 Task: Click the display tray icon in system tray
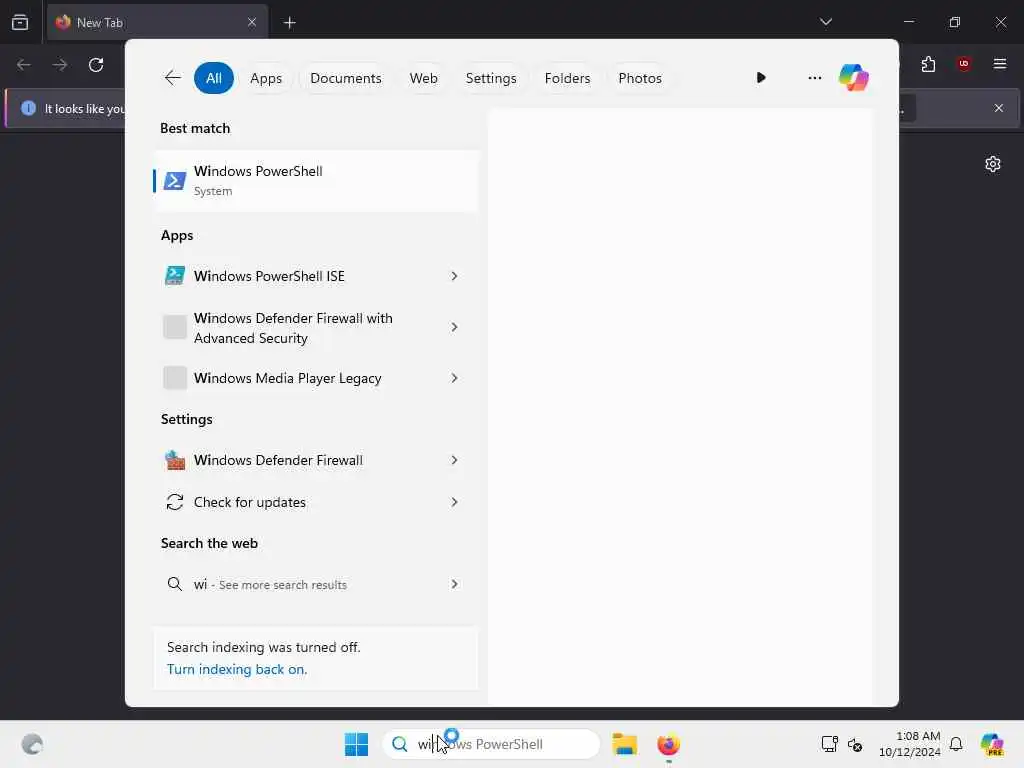pos(829,744)
